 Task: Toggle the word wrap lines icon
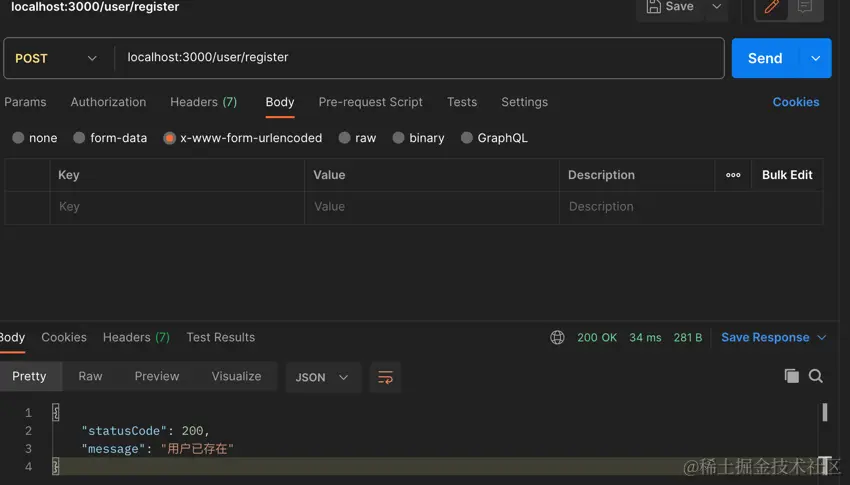pos(385,377)
